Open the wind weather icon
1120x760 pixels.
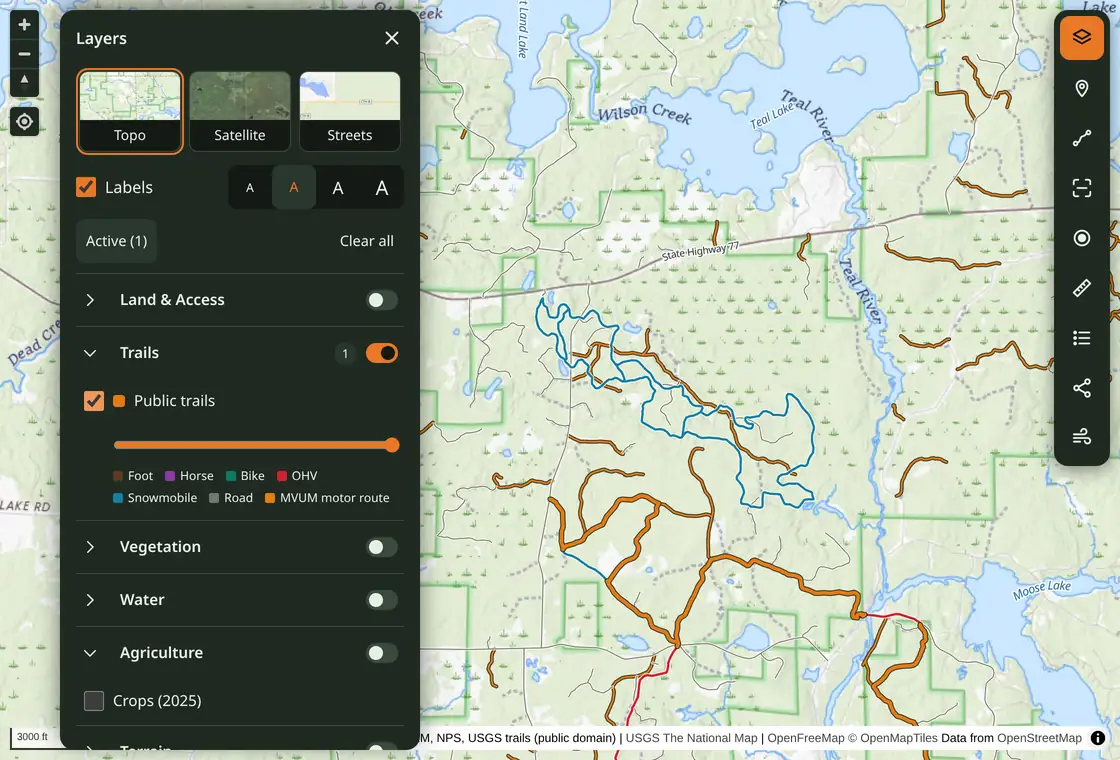pyautogui.click(x=1081, y=436)
